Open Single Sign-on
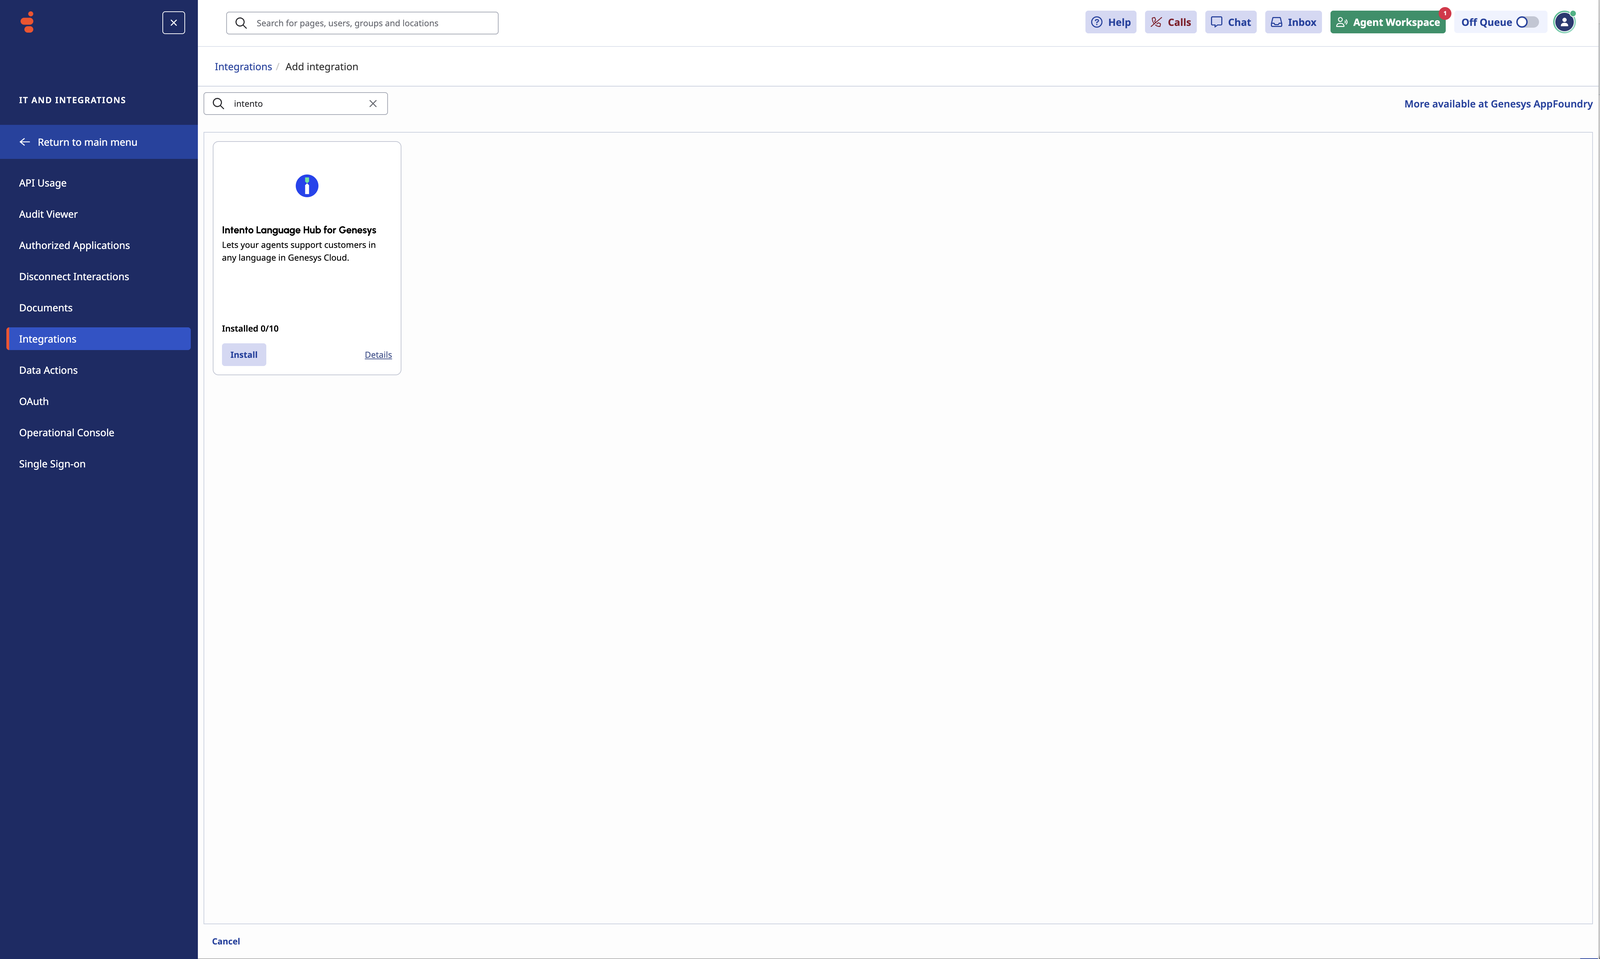The image size is (1600, 959). pyautogui.click(x=52, y=464)
